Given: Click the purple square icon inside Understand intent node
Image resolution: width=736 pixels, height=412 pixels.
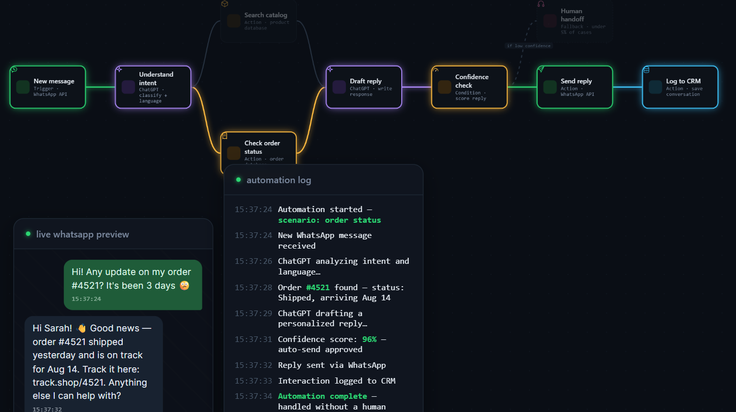Looking at the screenshot, I should coord(128,87).
